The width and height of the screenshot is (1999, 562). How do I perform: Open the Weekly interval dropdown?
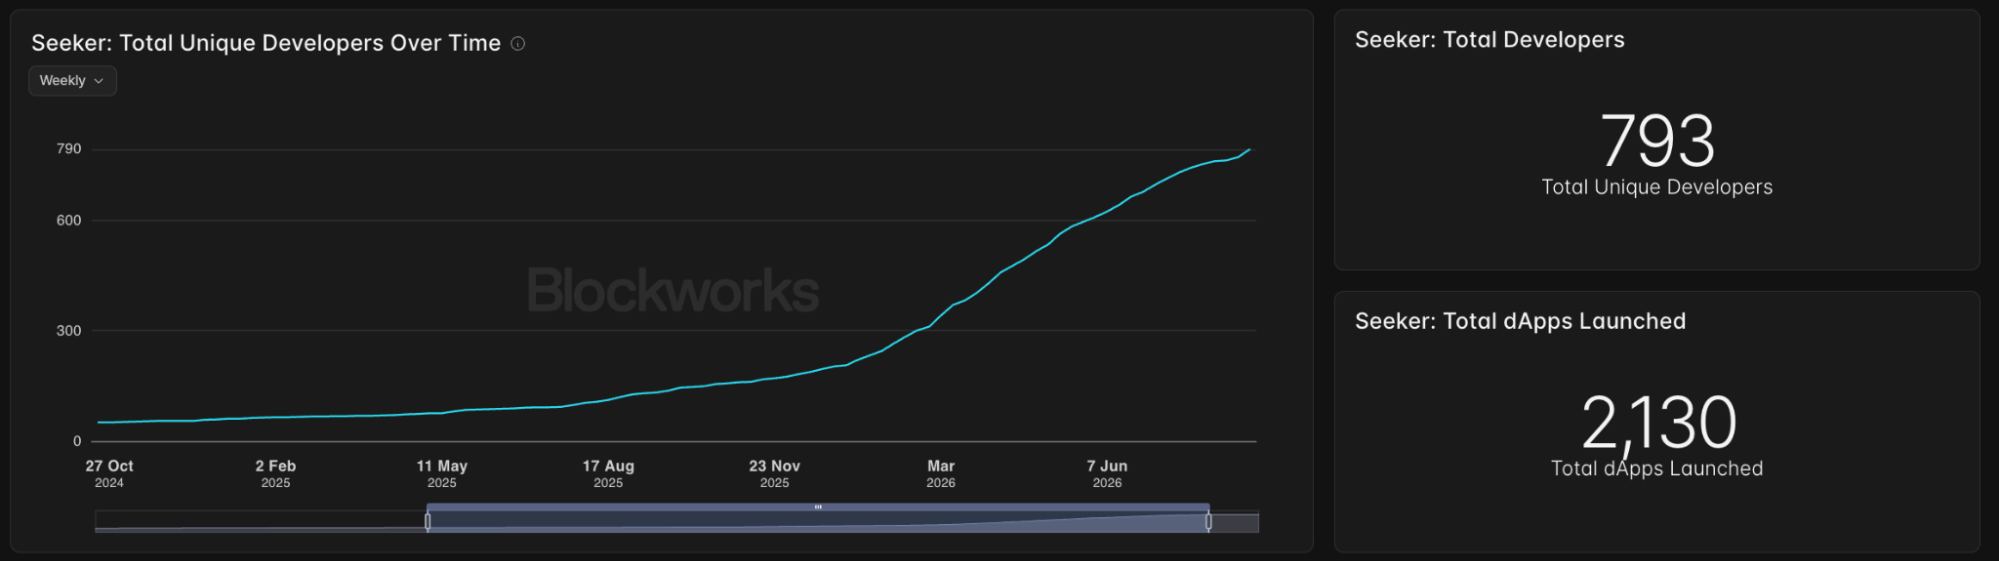click(x=72, y=81)
